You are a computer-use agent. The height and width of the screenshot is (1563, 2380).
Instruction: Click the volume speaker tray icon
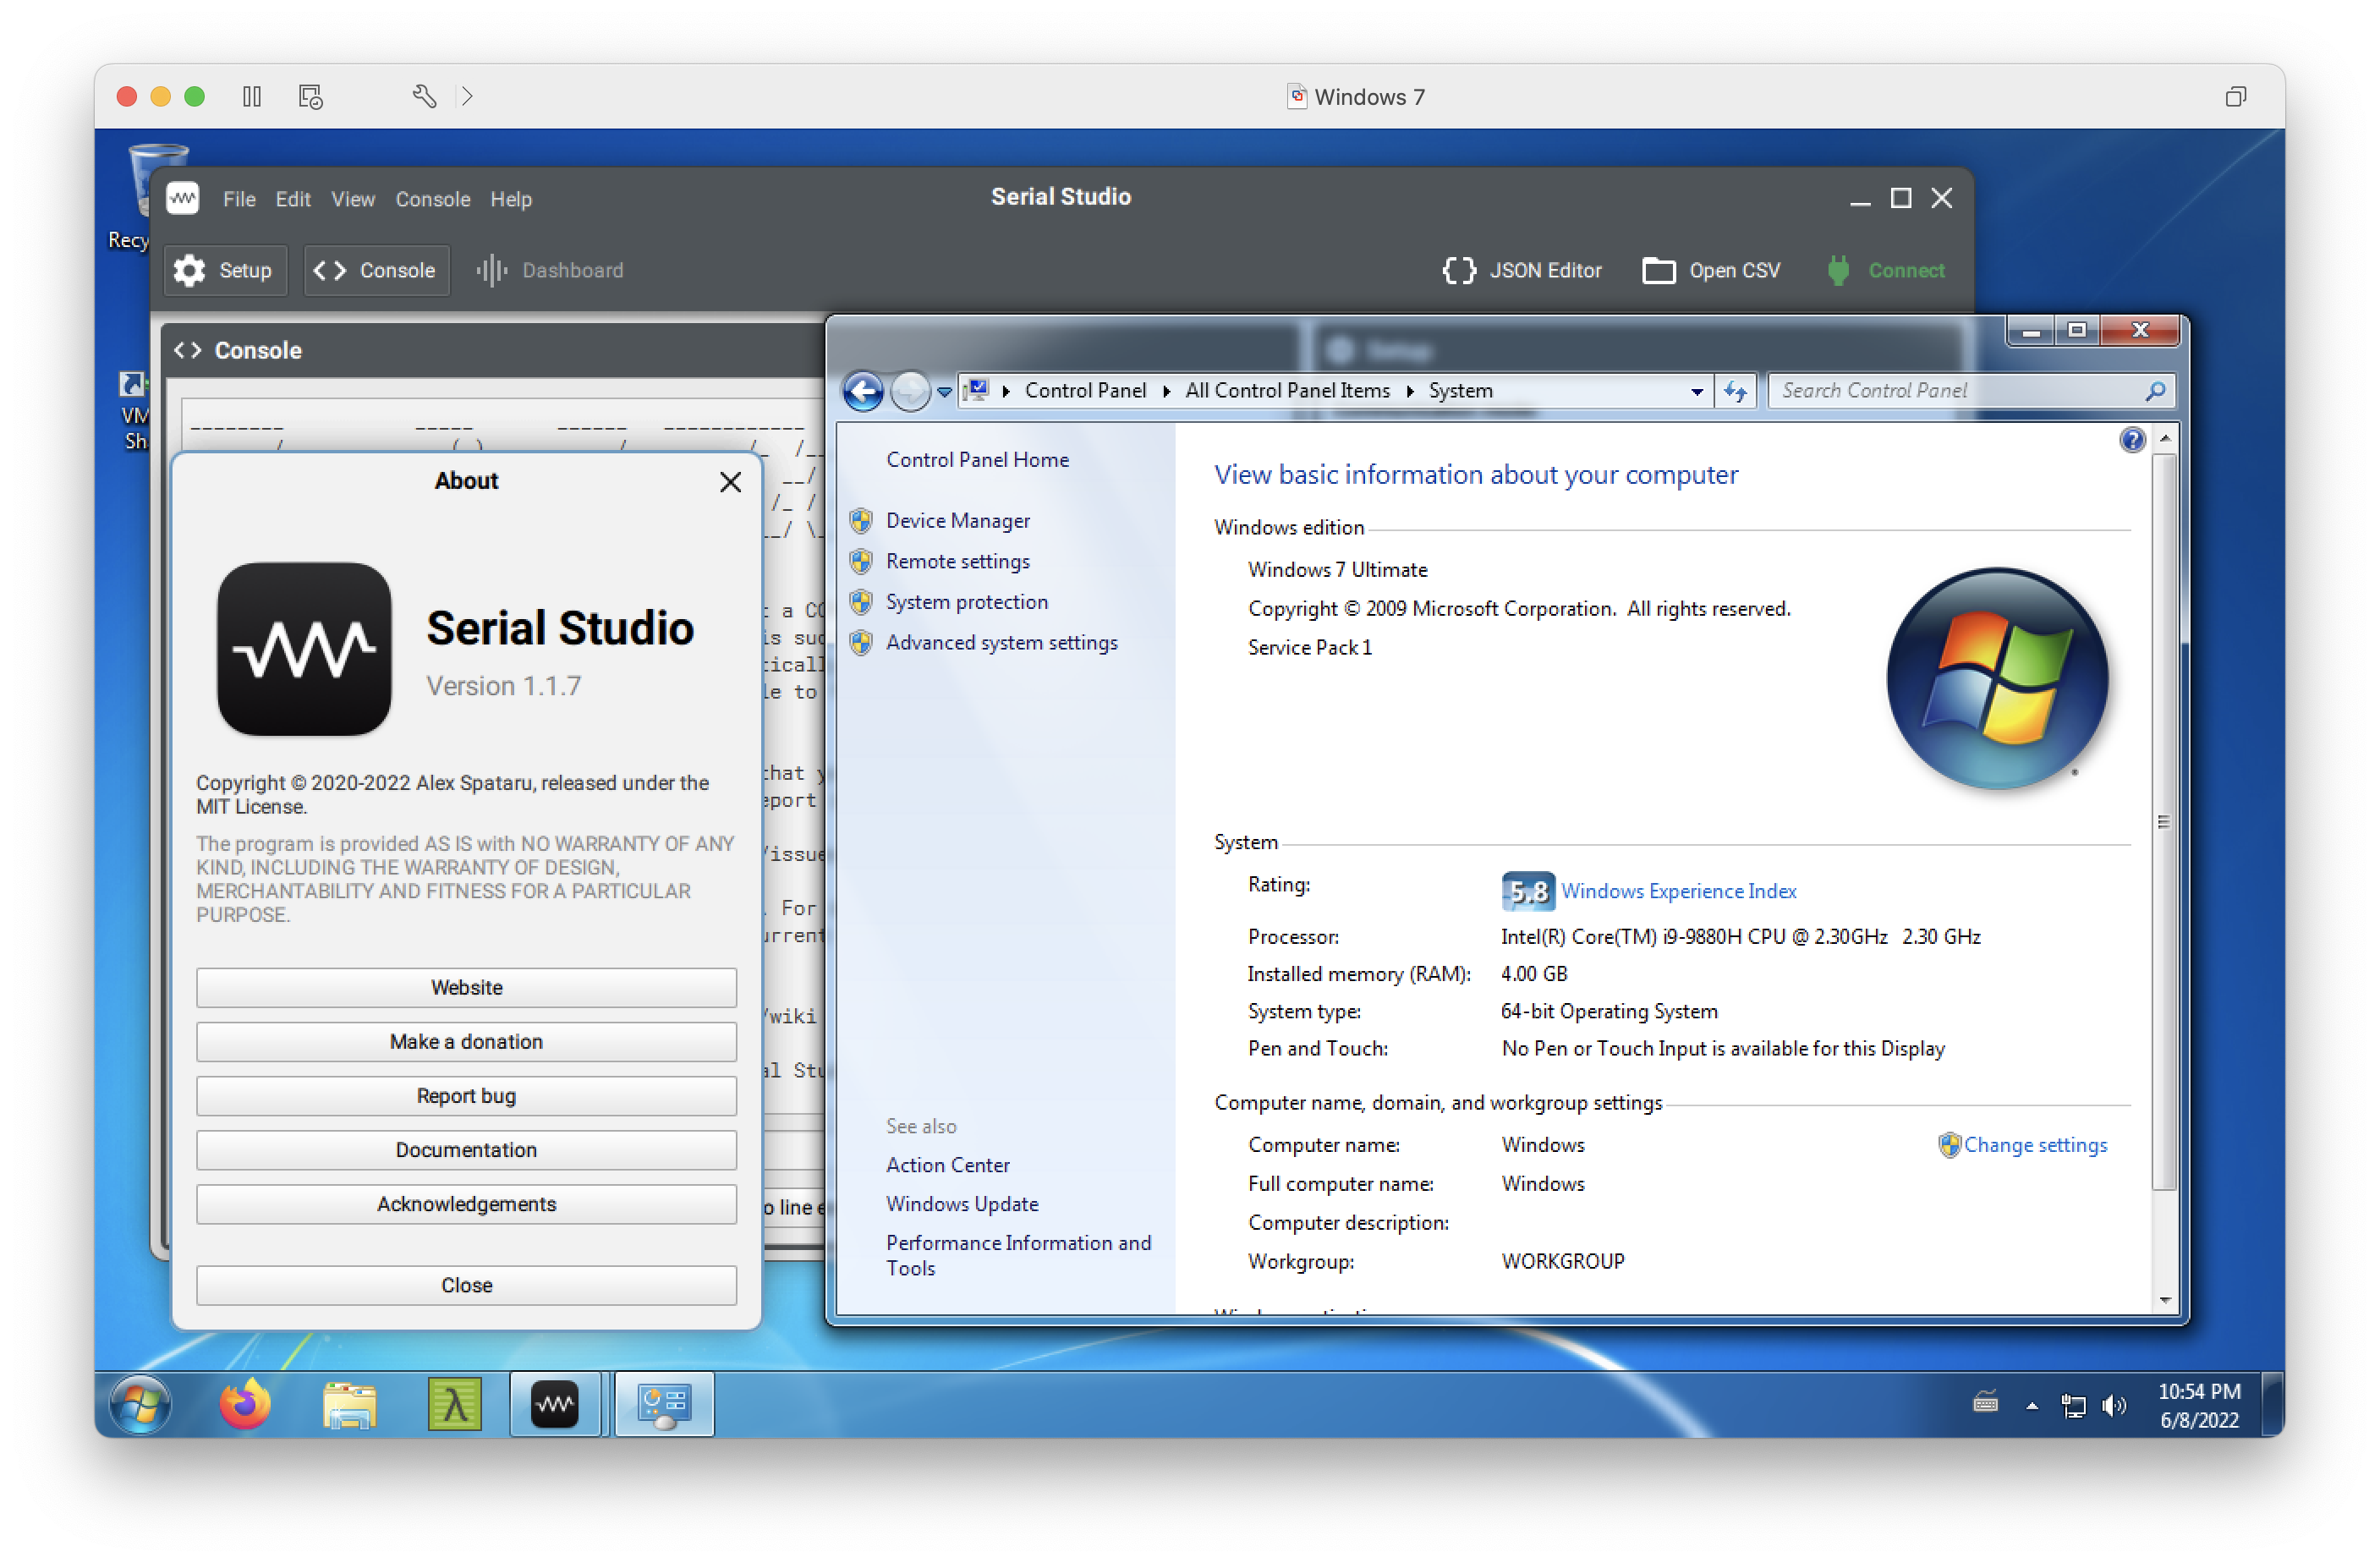(2112, 1405)
